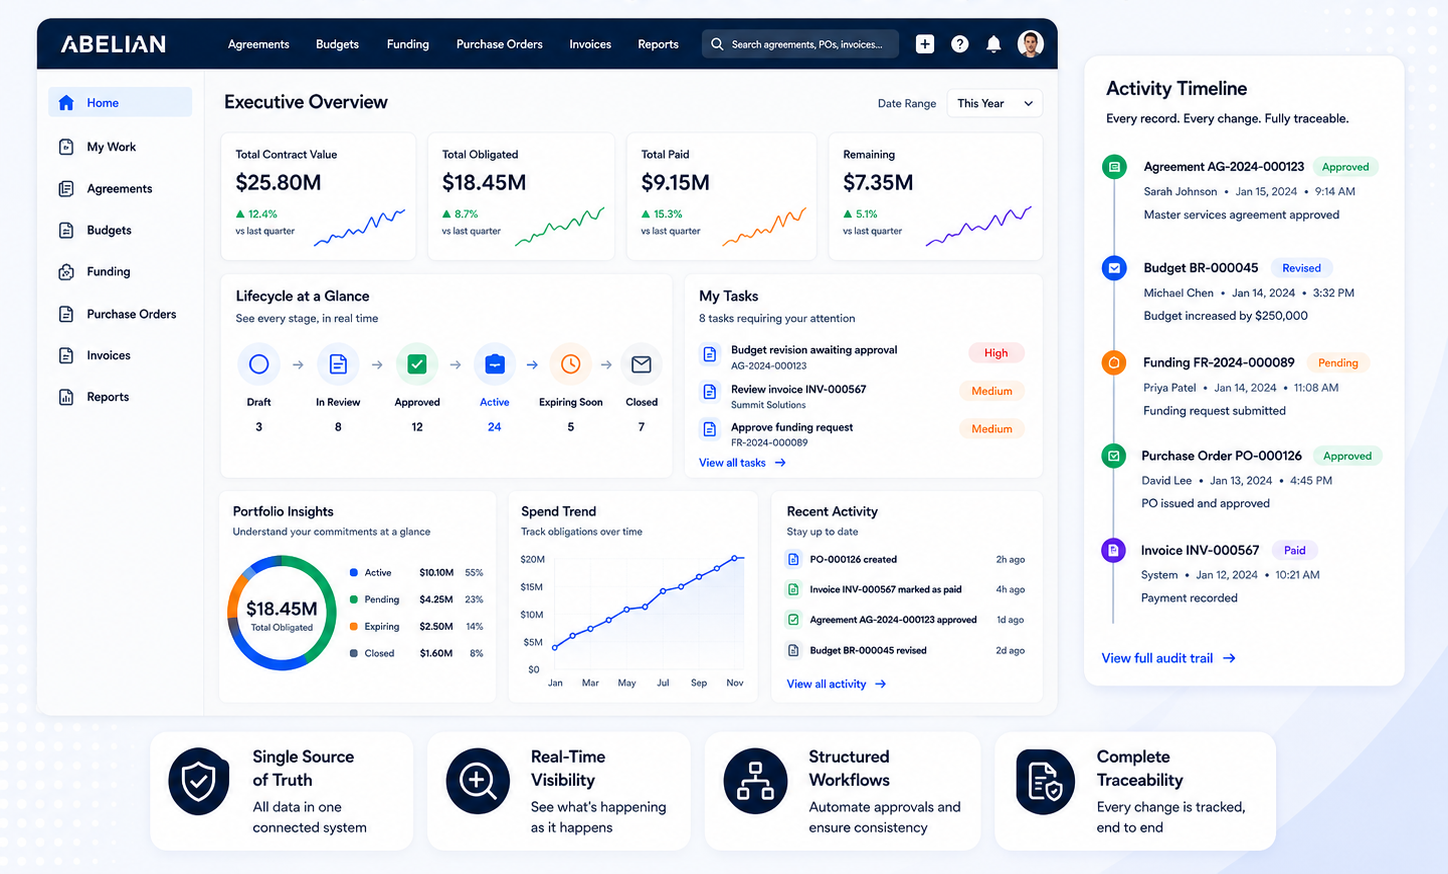Click the gray Closed legend swatch
The height and width of the screenshot is (874, 1448).
pyautogui.click(x=354, y=653)
